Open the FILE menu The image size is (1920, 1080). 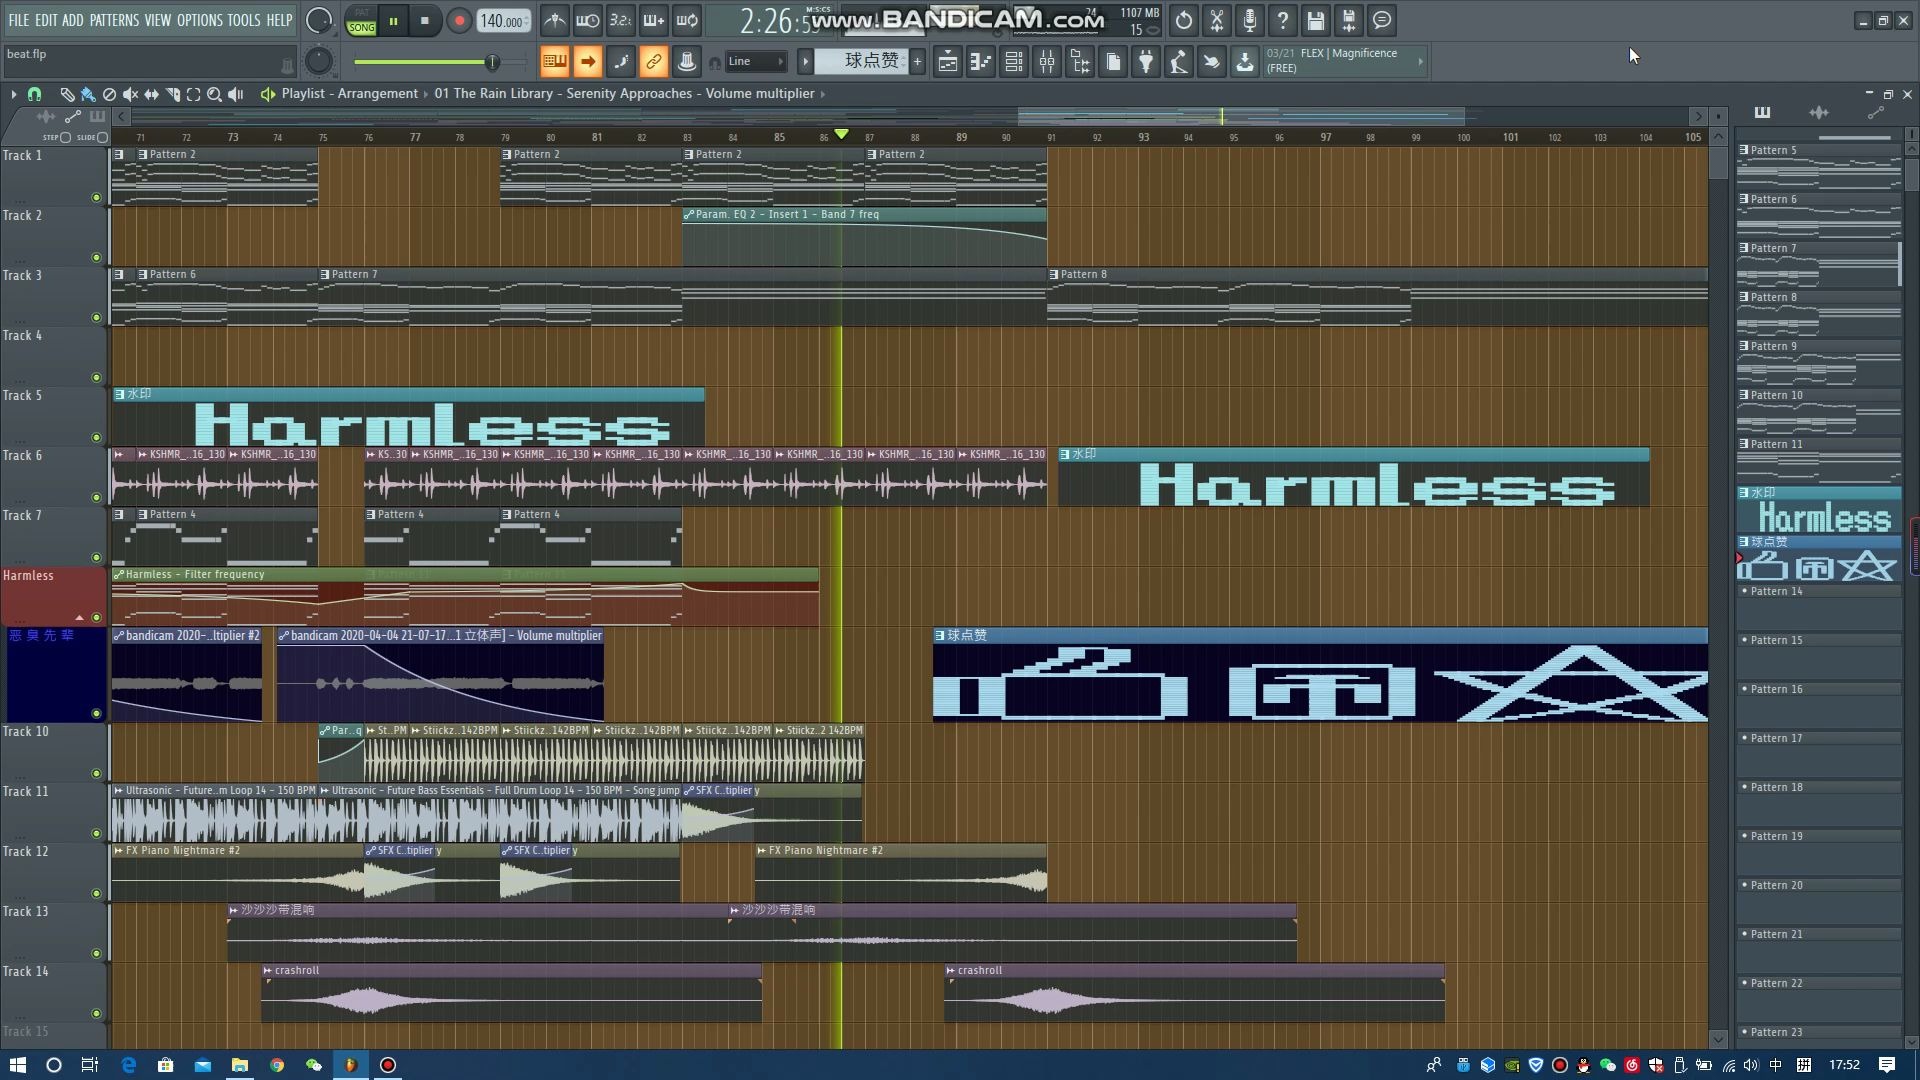pyautogui.click(x=19, y=20)
